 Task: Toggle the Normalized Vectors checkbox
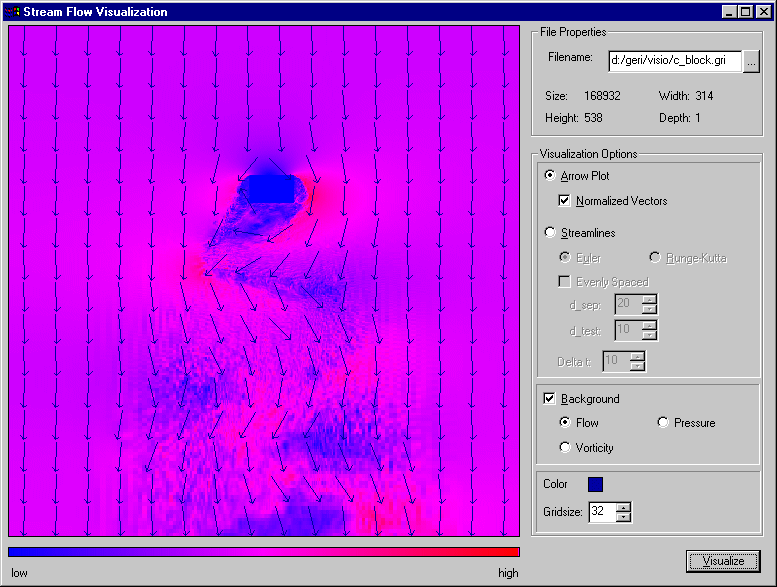point(565,201)
